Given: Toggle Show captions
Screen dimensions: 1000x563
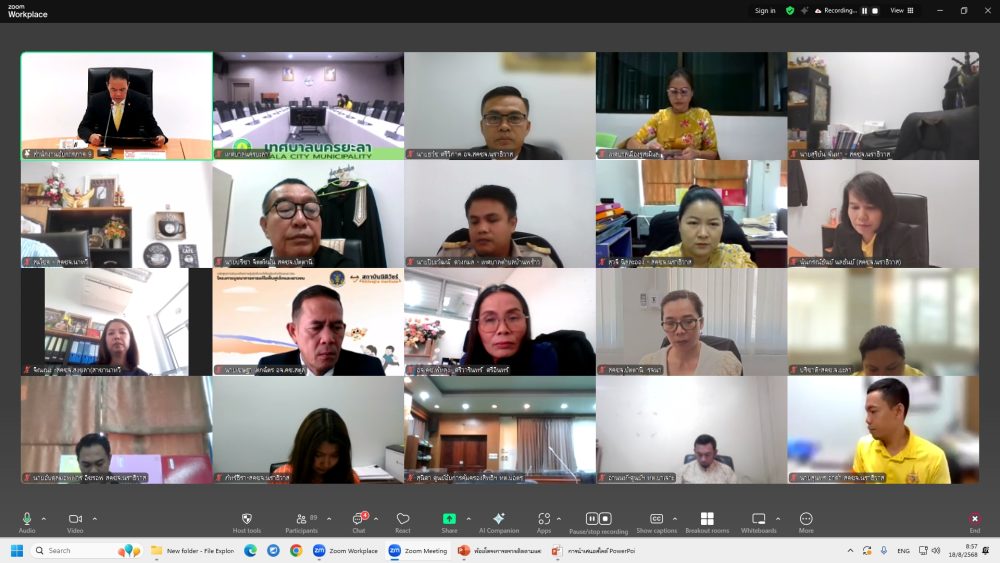Looking at the screenshot, I should (656, 519).
